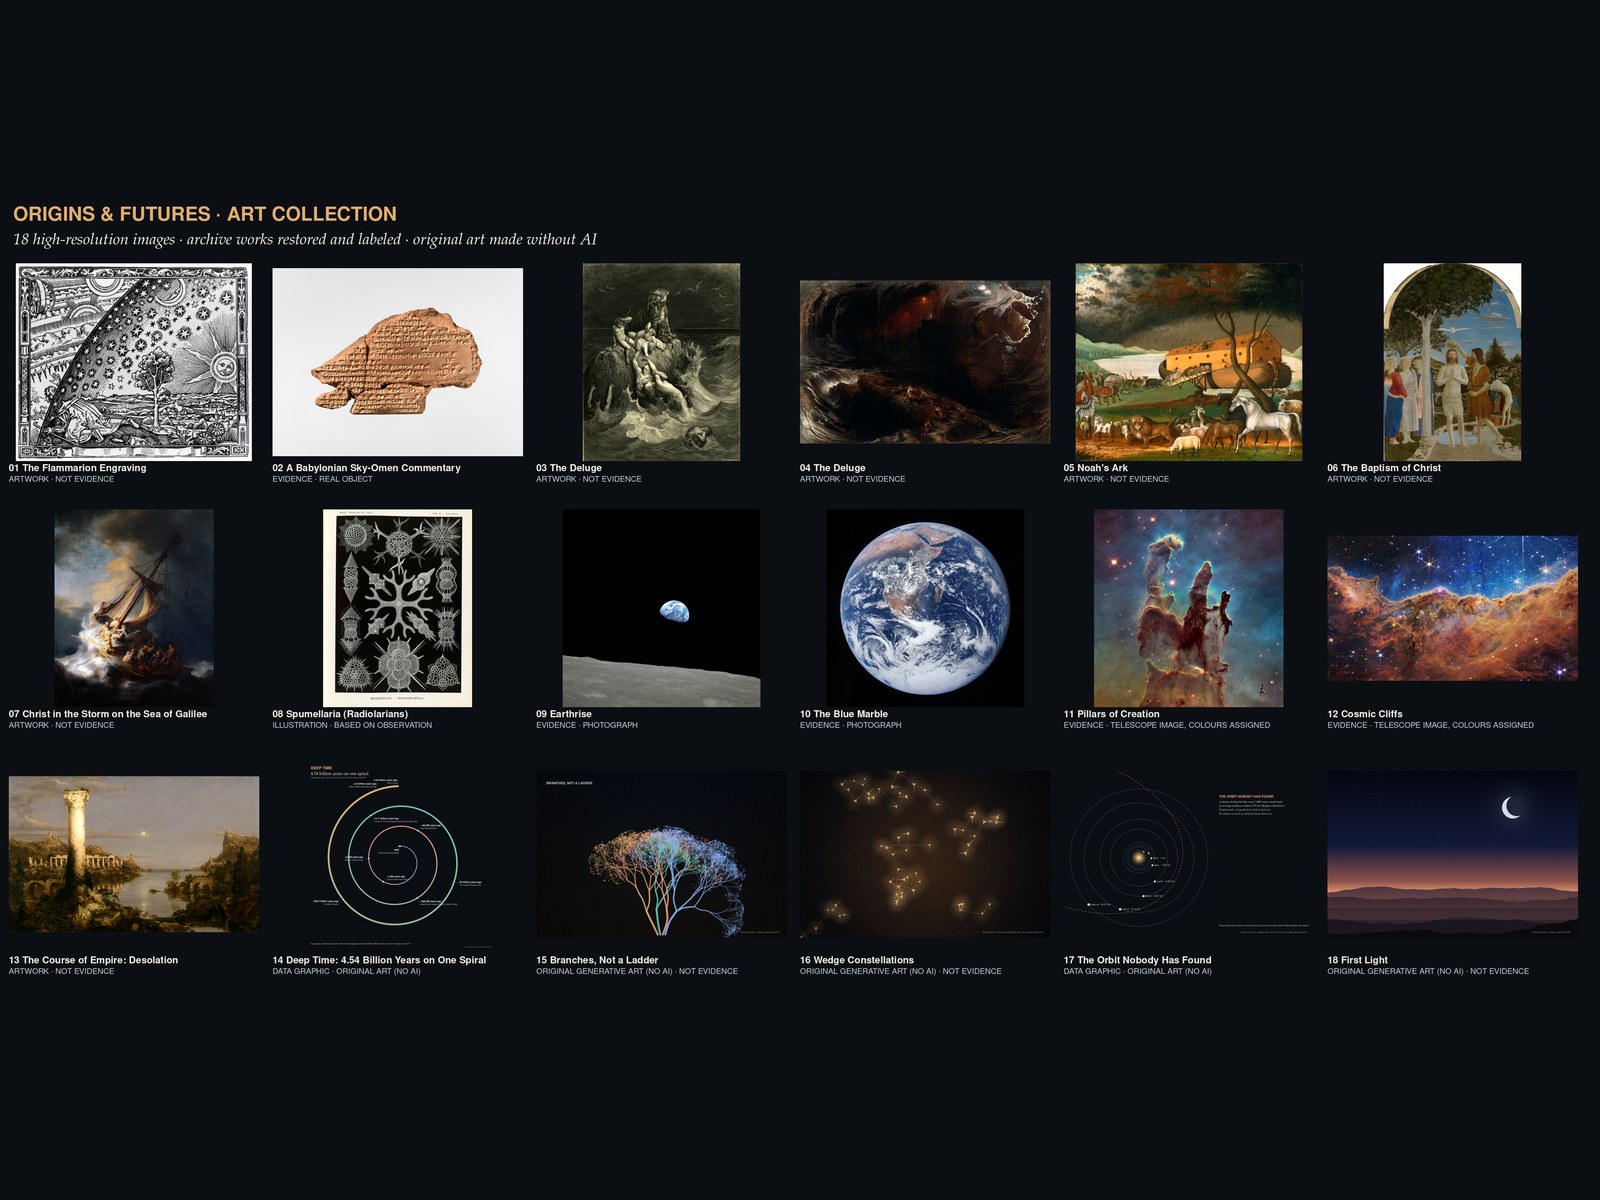1600x1200 pixels.
Task: Click 'ARTWORK · NOT EVIDENCE' under Baptism of Christ
Action: coord(1380,479)
